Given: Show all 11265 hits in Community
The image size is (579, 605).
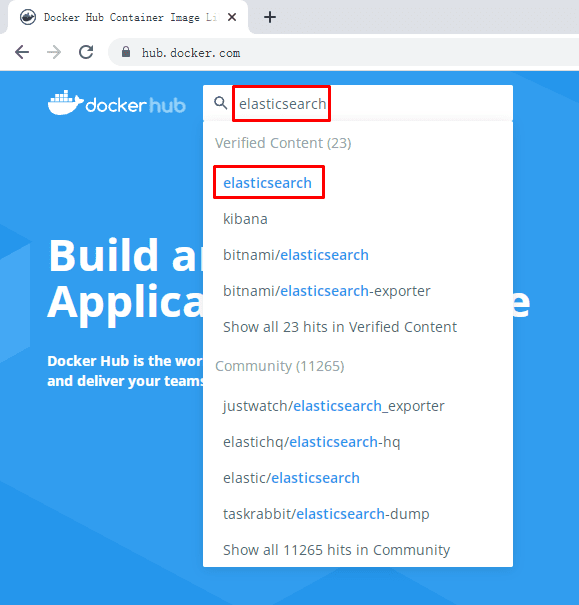Looking at the screenshot, I should tap(336, 550).
